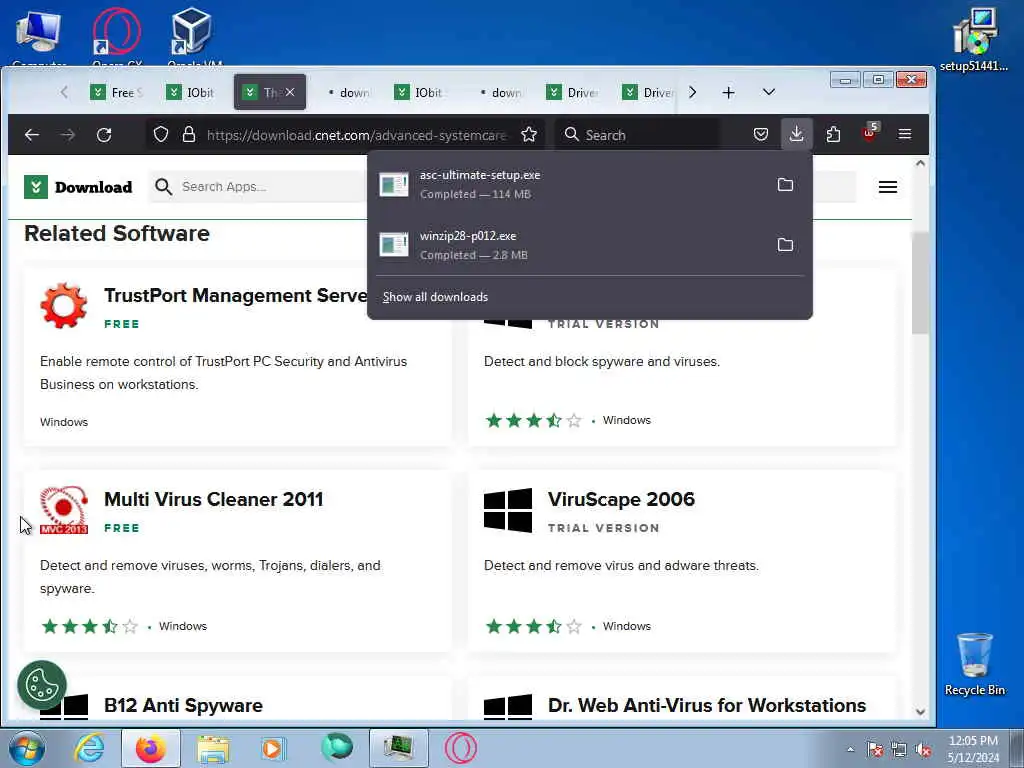The image size is (1024, 768).
Task: Open Dr. Web Anti-Virus for Workstations
Action: pos(707,705)
